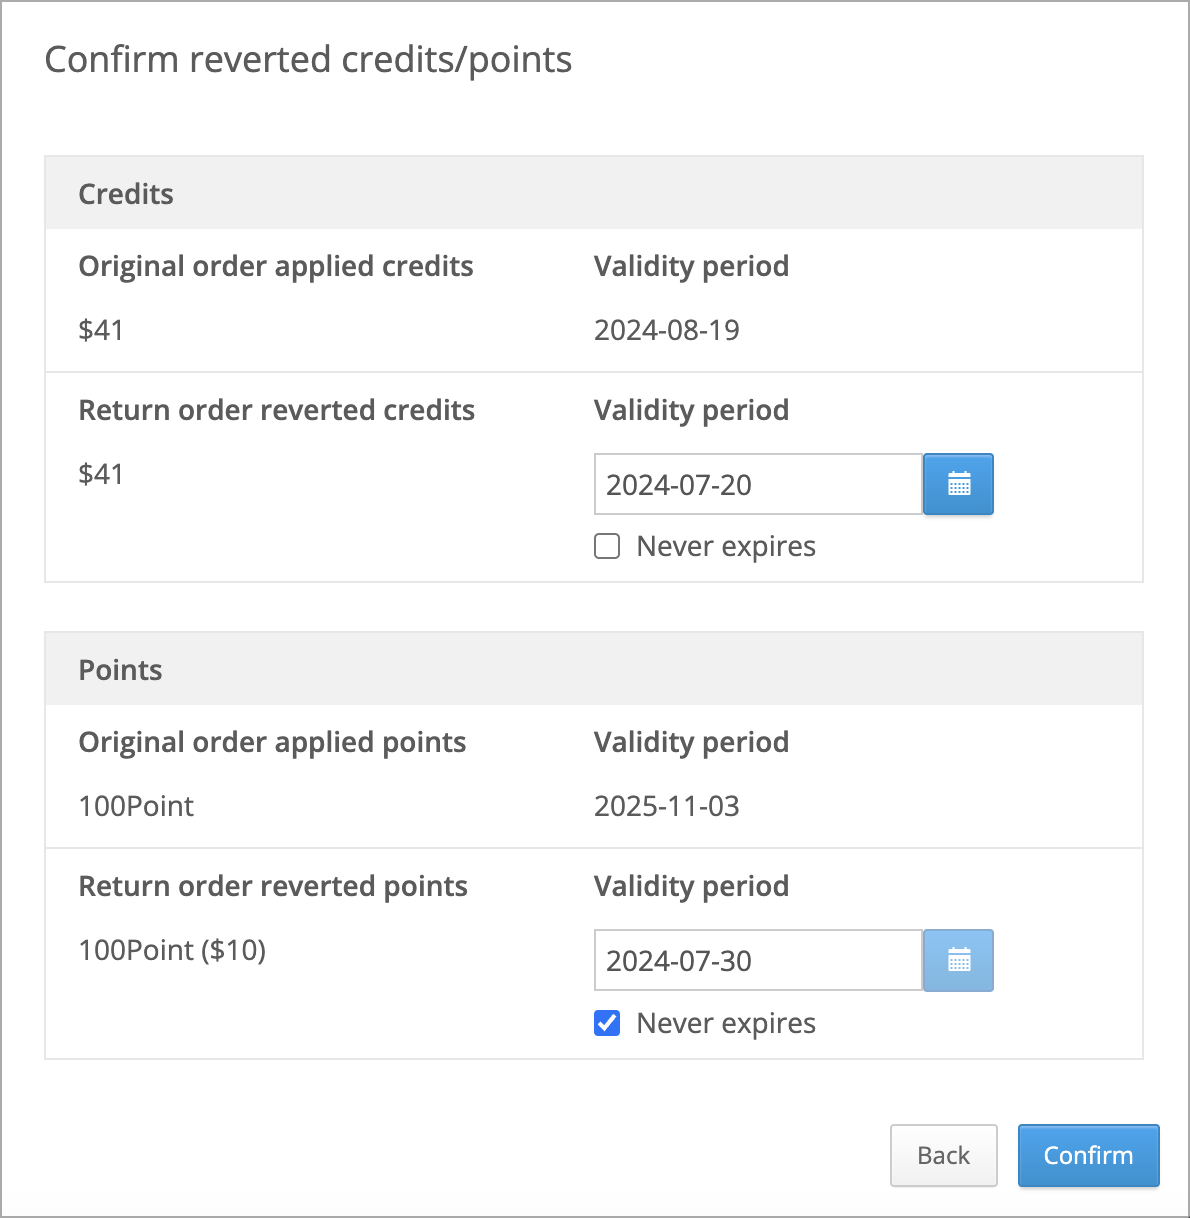The width and height of the screenshot is (1190, 1218).
Task: Click the original points validity date 2025-11-03
Action: click(667, 806)
